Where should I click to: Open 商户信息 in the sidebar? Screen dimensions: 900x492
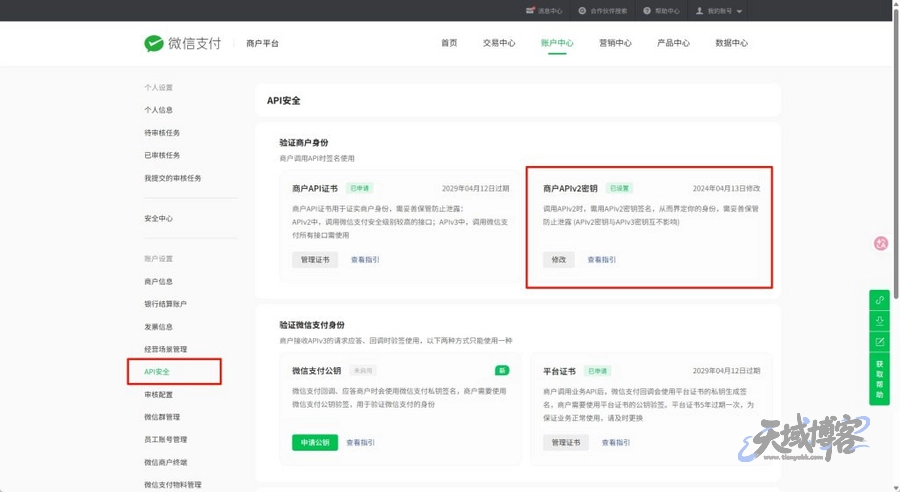(158, 281)
